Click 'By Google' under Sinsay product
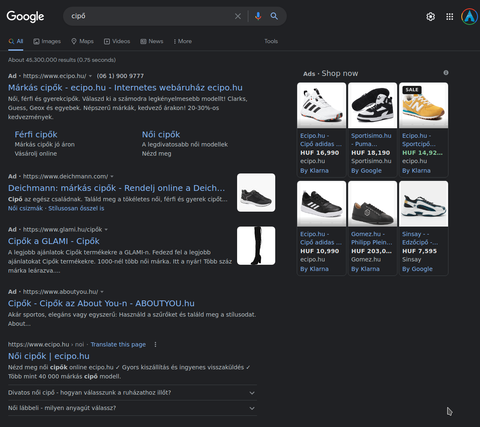Viewport: 480px width, 427px height. click(417, 269)
